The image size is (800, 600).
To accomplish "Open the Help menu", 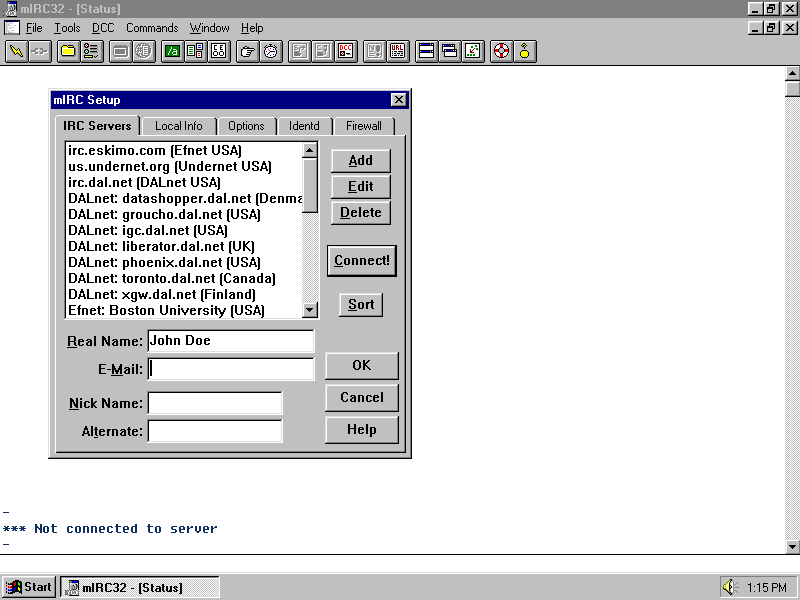I will coord(252,28).
